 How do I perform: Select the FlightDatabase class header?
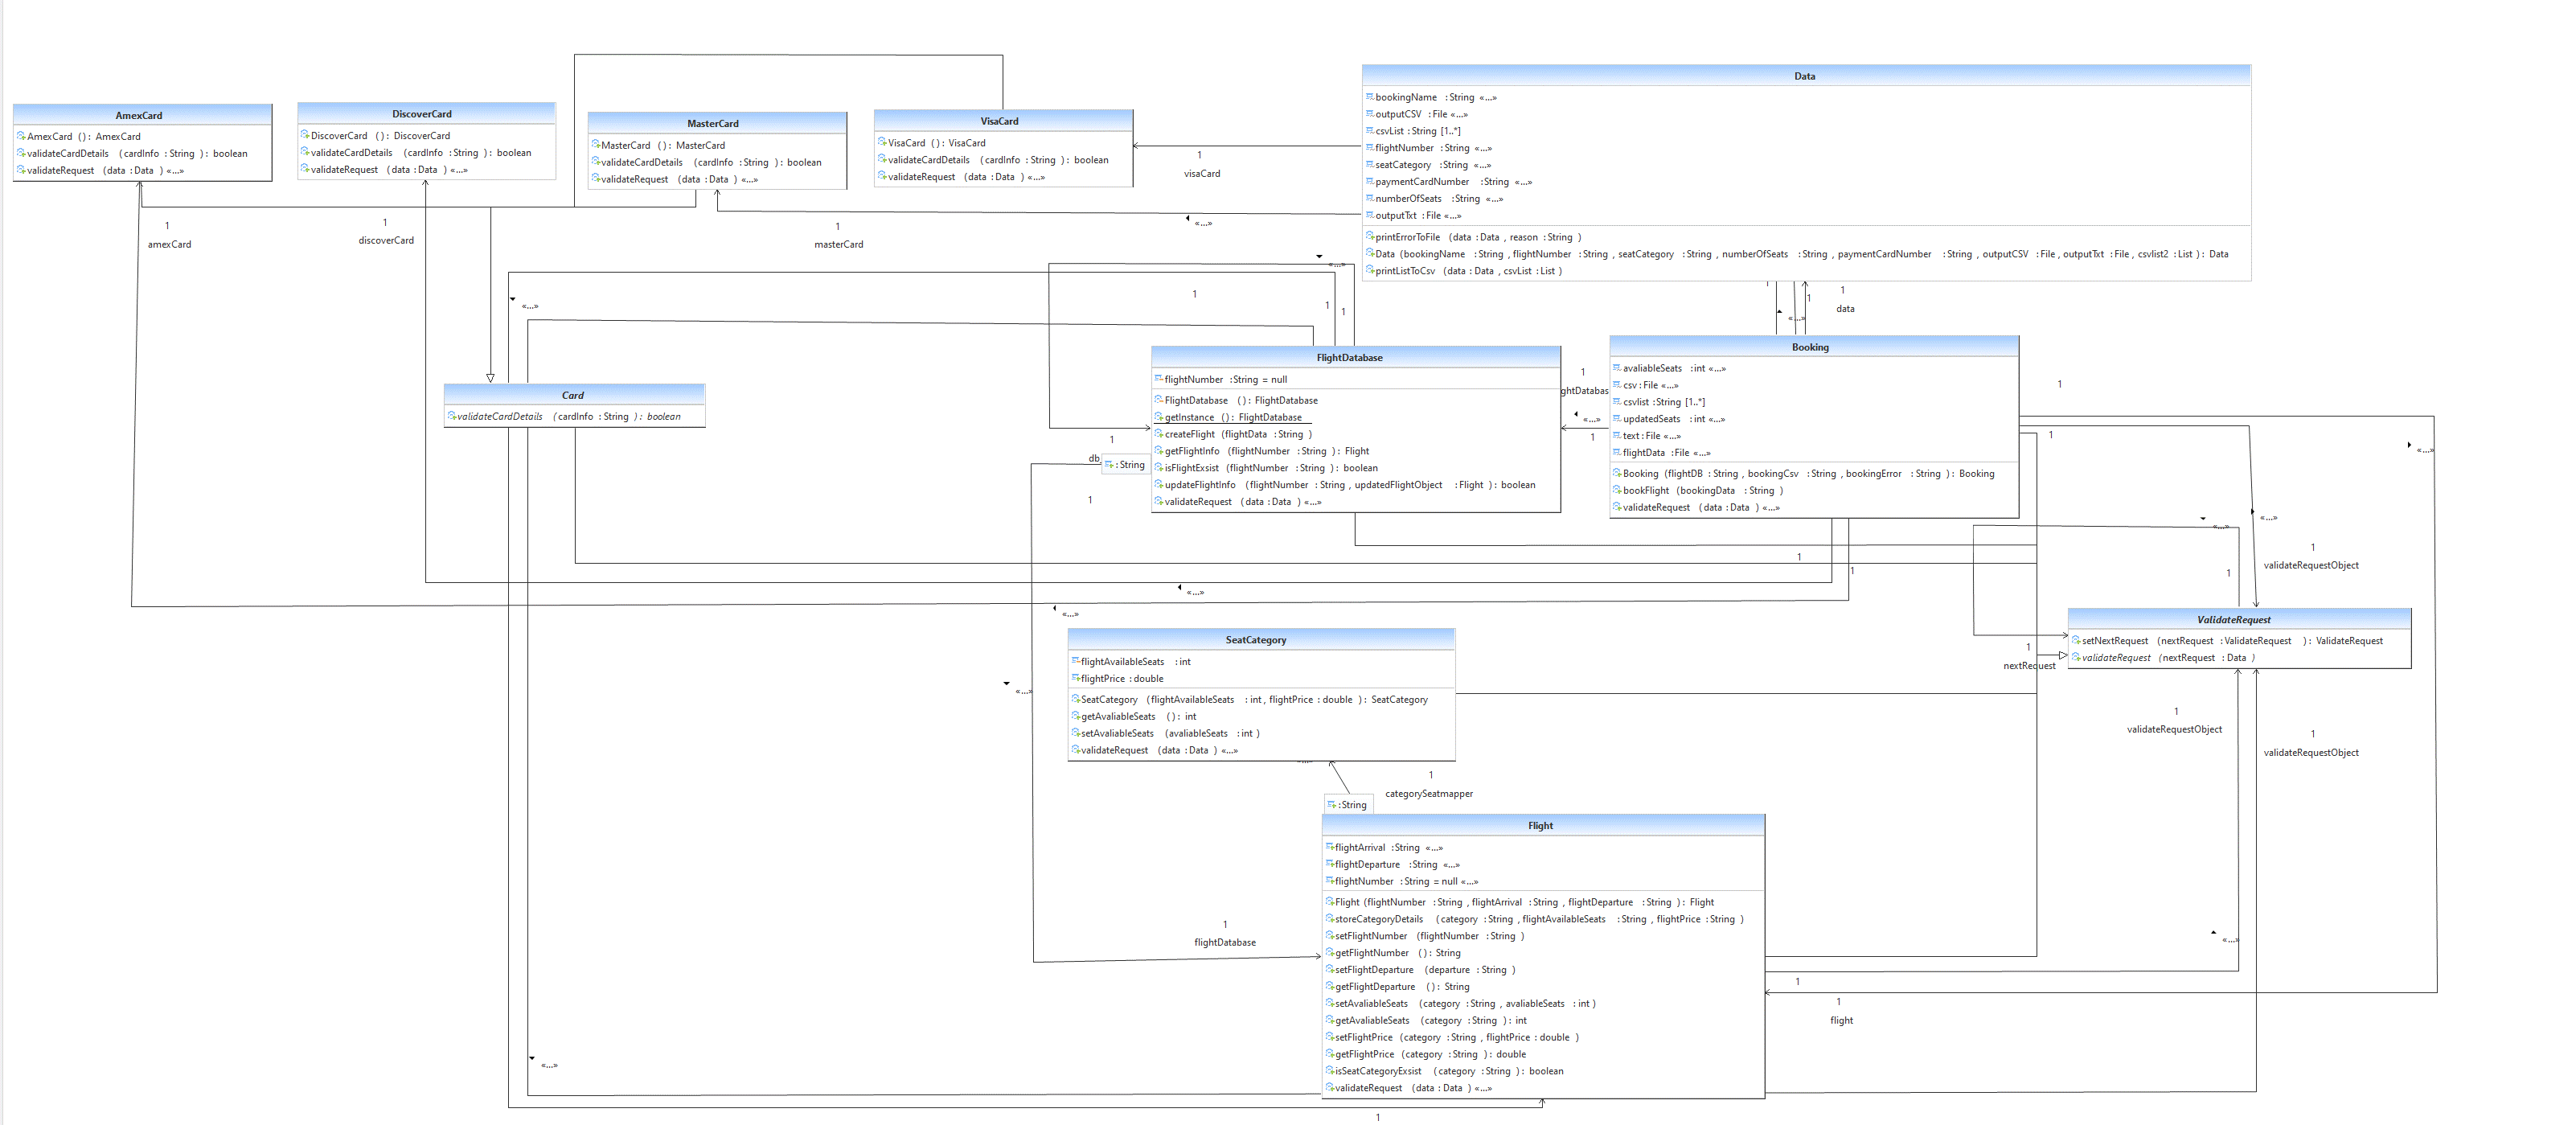pyautogui.click(x=1355, y=357)
